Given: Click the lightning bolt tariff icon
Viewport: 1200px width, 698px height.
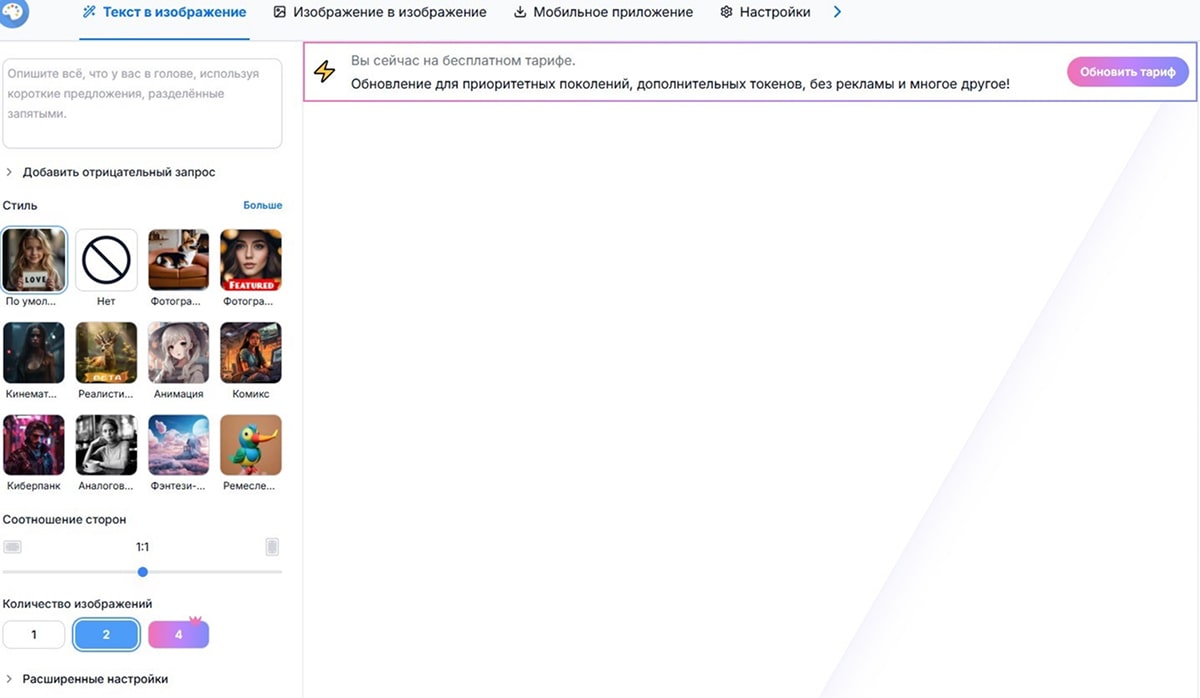Looking at the screenshot, I should (325, 72).
